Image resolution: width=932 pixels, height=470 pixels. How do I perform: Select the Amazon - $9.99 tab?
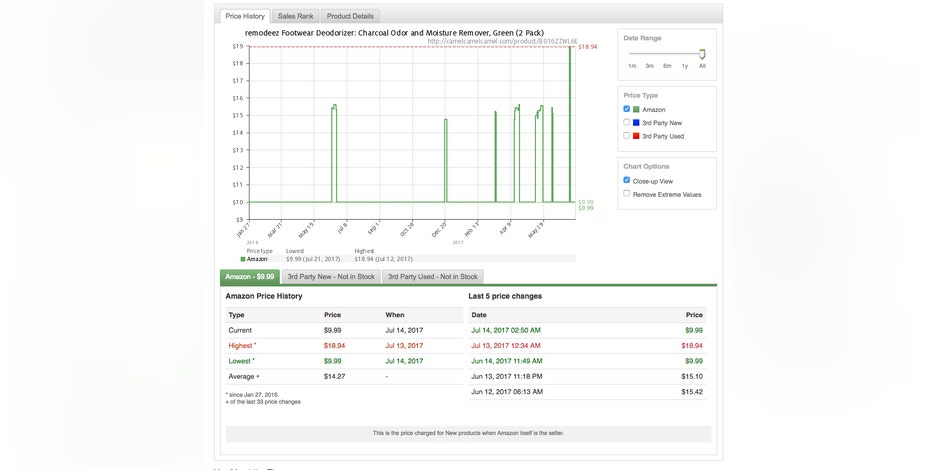(x=250, y=277)
